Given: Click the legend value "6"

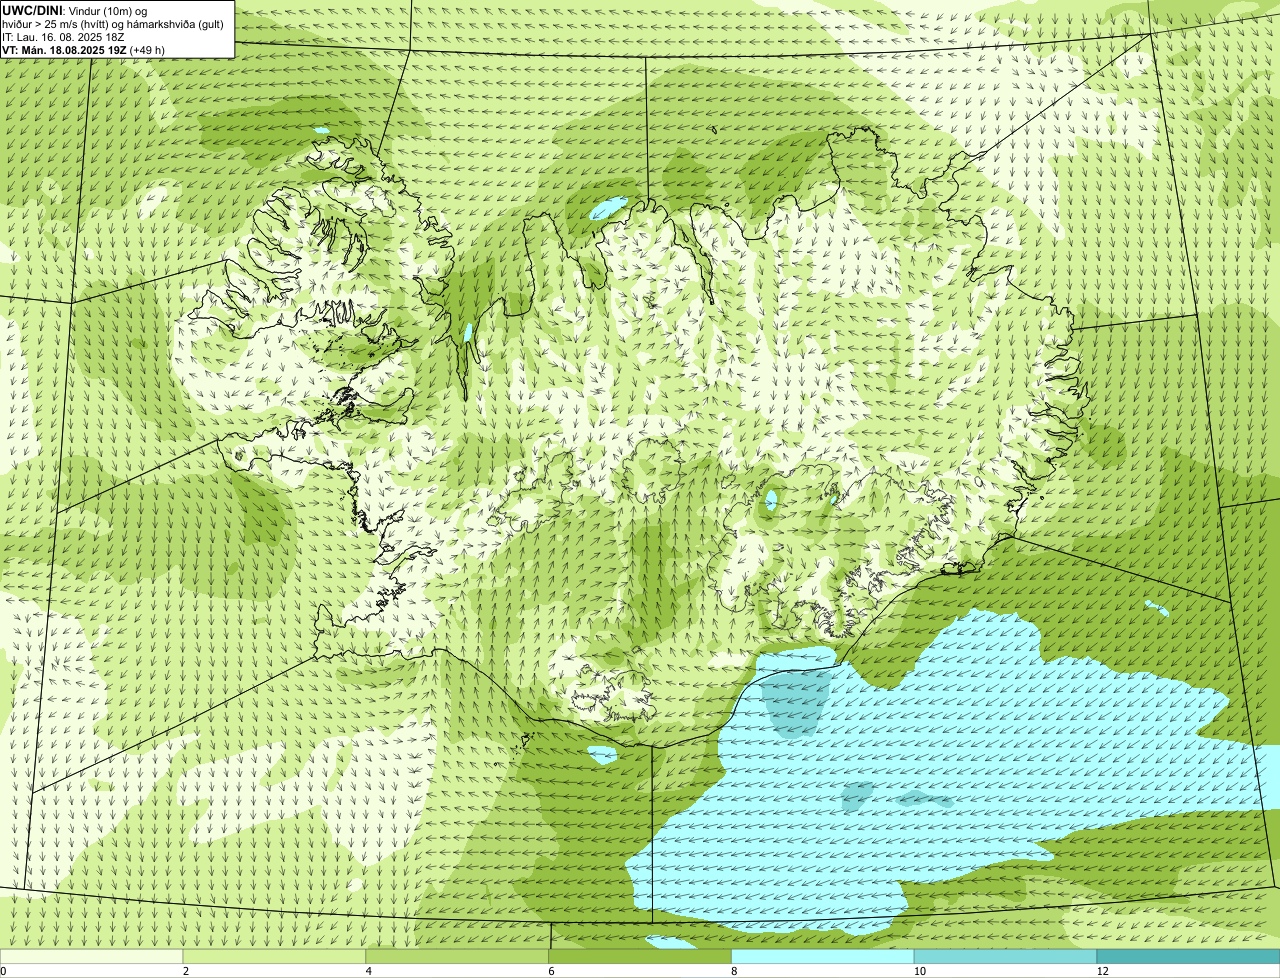Looking at the screenshot, I should pos(551,971).
